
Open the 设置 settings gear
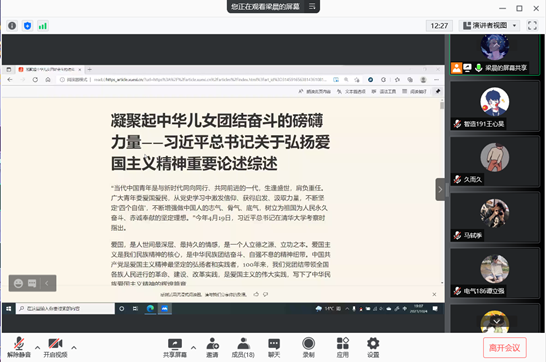coord(373,347)
